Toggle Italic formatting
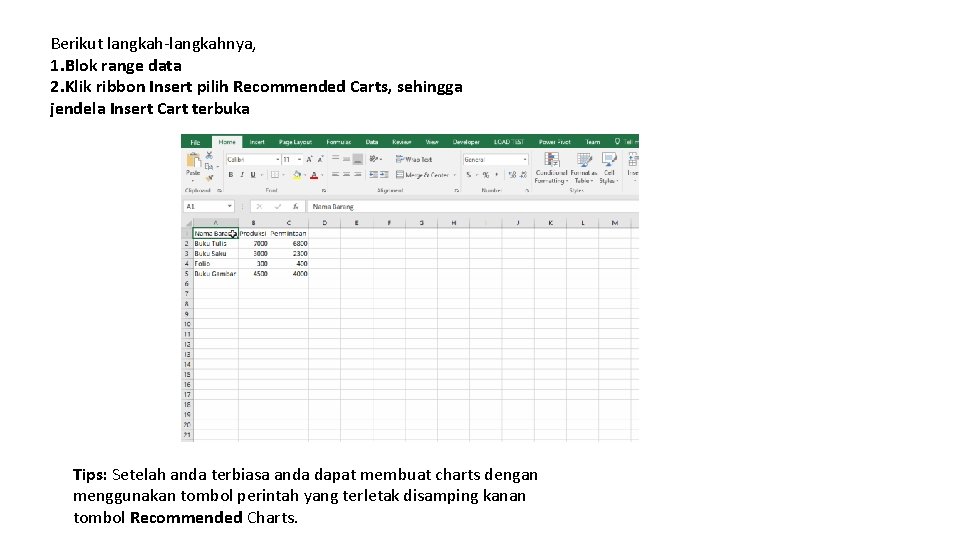Image resolution: width=960 pixels, height=540 pixels. coord(242,174)
